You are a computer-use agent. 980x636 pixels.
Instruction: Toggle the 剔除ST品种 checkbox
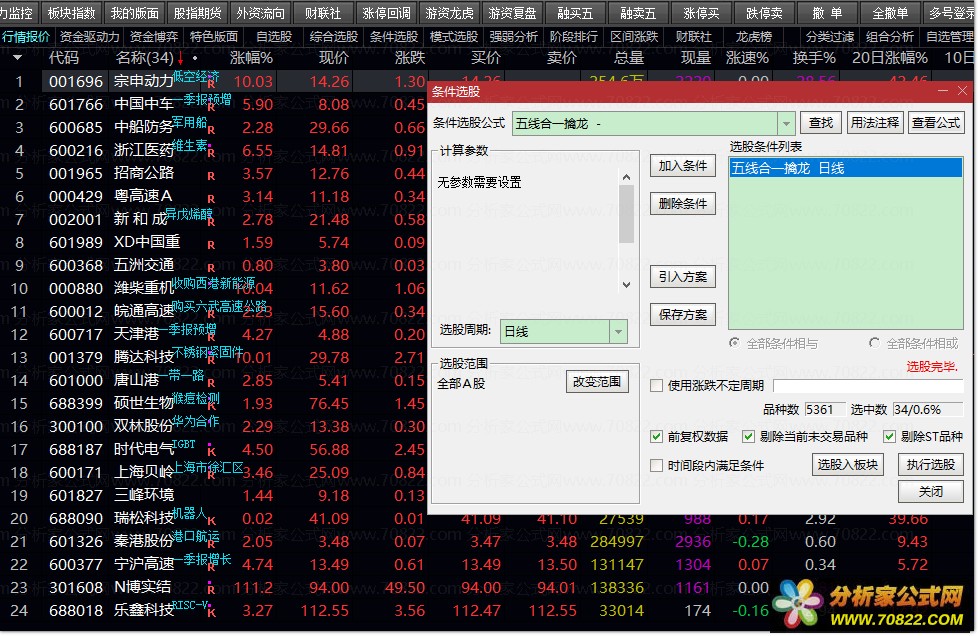click(889, 436)
